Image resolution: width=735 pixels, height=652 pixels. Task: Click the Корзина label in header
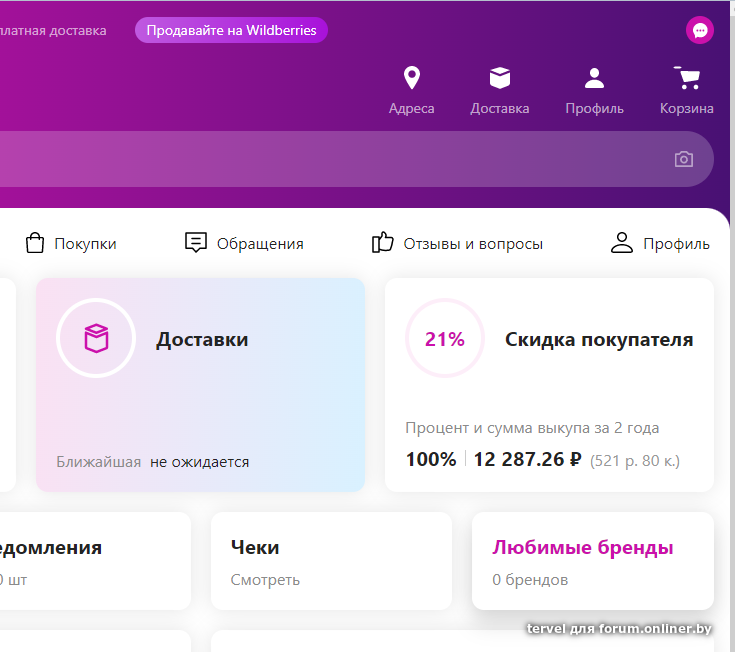click(x=687, y=108)
